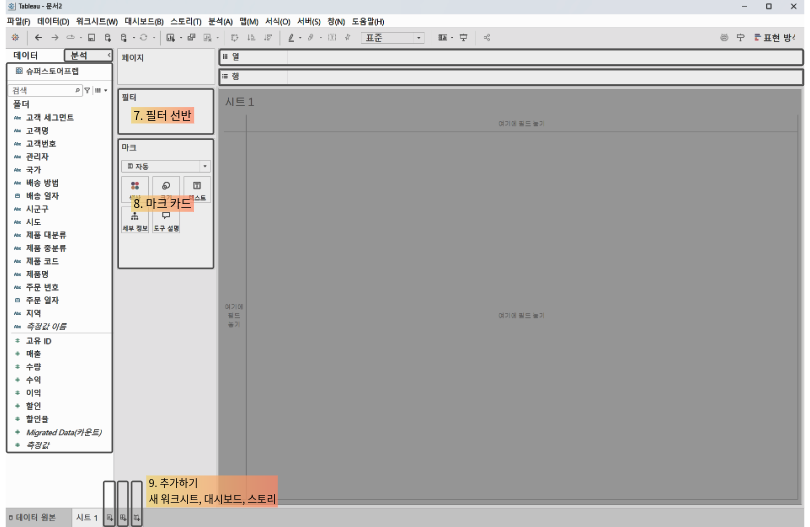Open the mark type 자동 dropdown
This screenshot has height=527, width=810.
click(165, 166)
